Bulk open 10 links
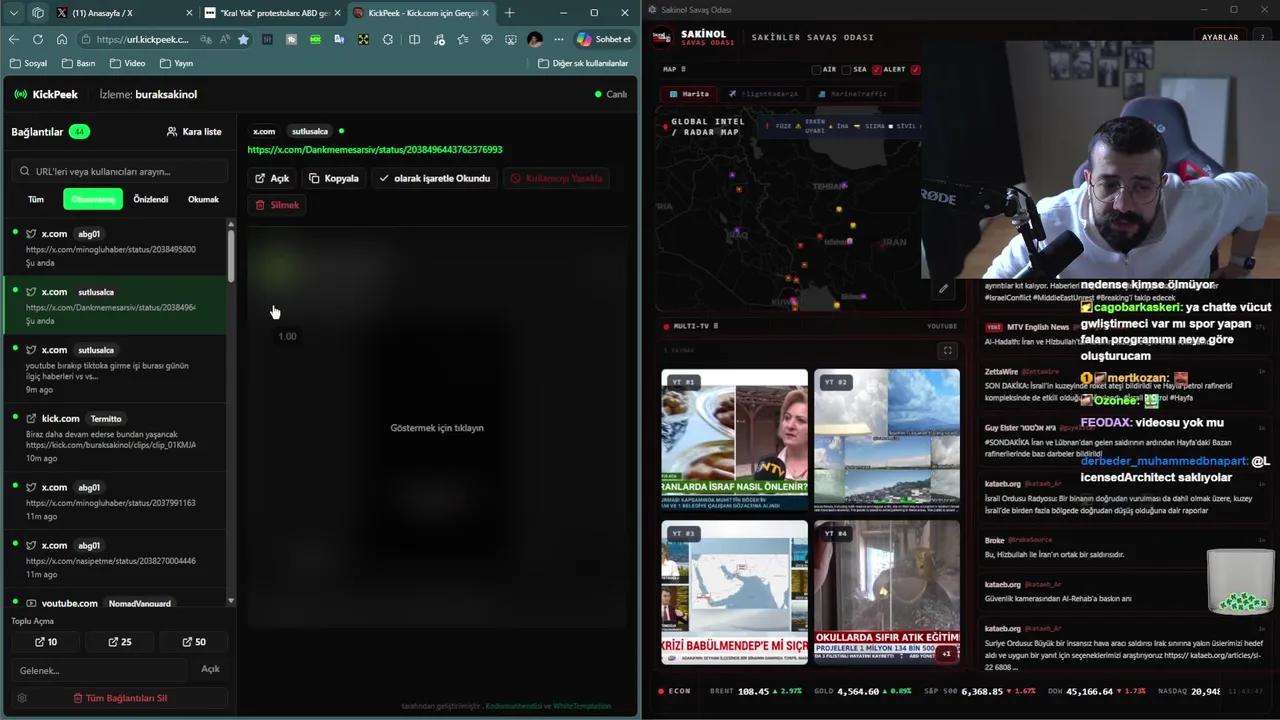 click(x=46, y=642)
